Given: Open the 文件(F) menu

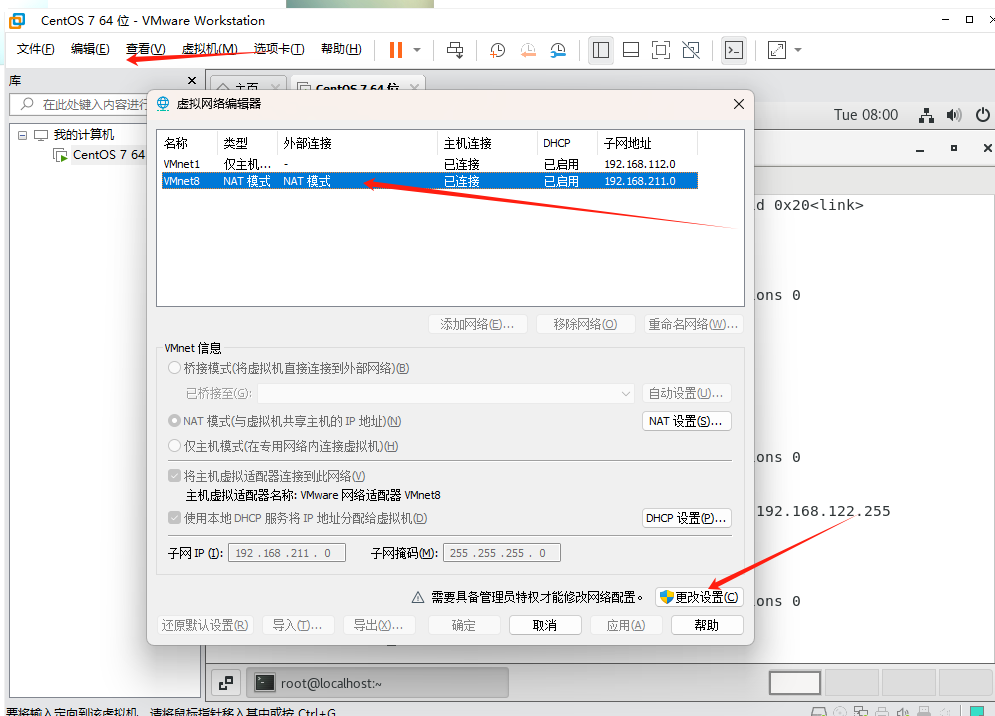Looking at the screenshot, I should [36, 50].
